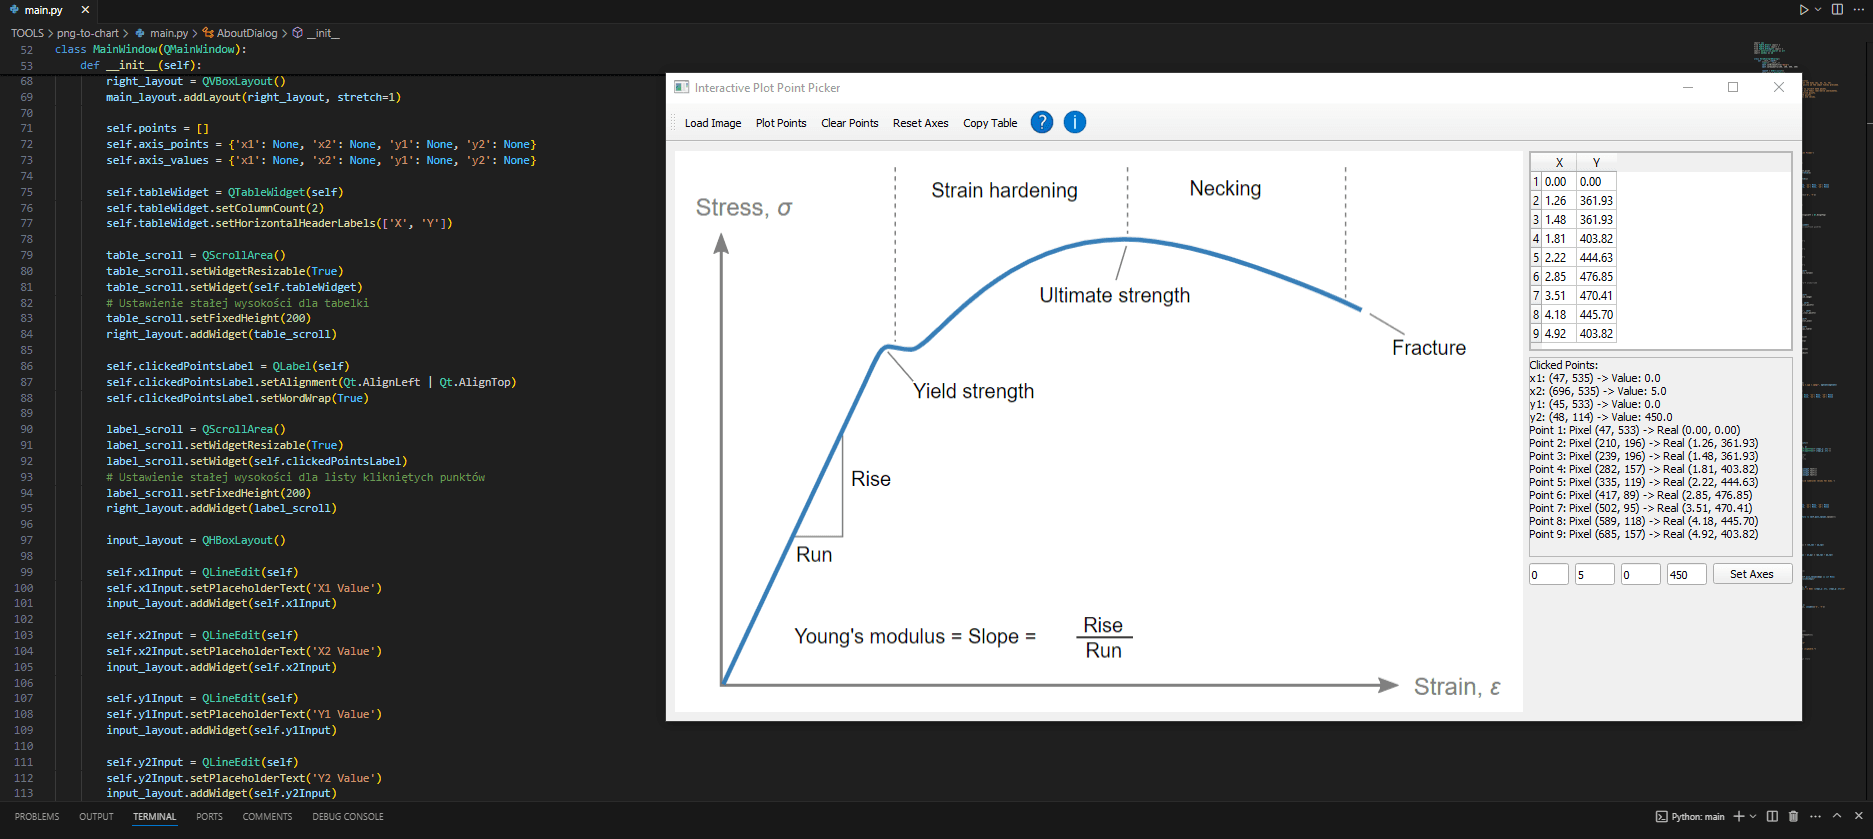Screen dimensions: 1873x839
Task: Create new terminal with plus icon
Action: pyautogui.click(x=1738, y=816)
